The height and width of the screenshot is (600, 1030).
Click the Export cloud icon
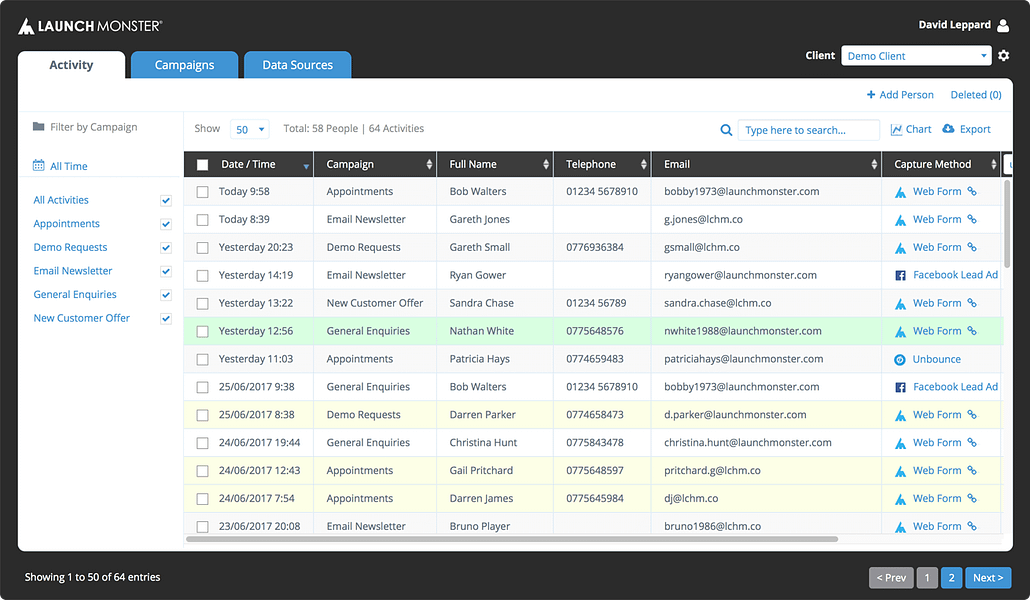point(948,129)
